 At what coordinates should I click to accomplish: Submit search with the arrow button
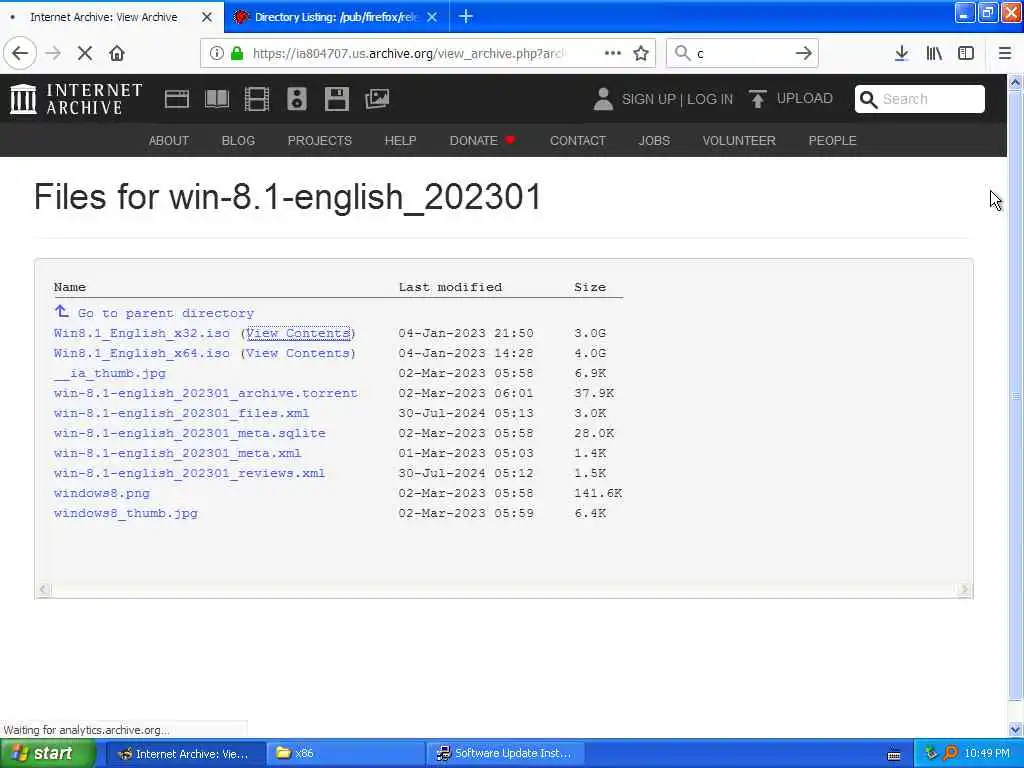point(803,54)
